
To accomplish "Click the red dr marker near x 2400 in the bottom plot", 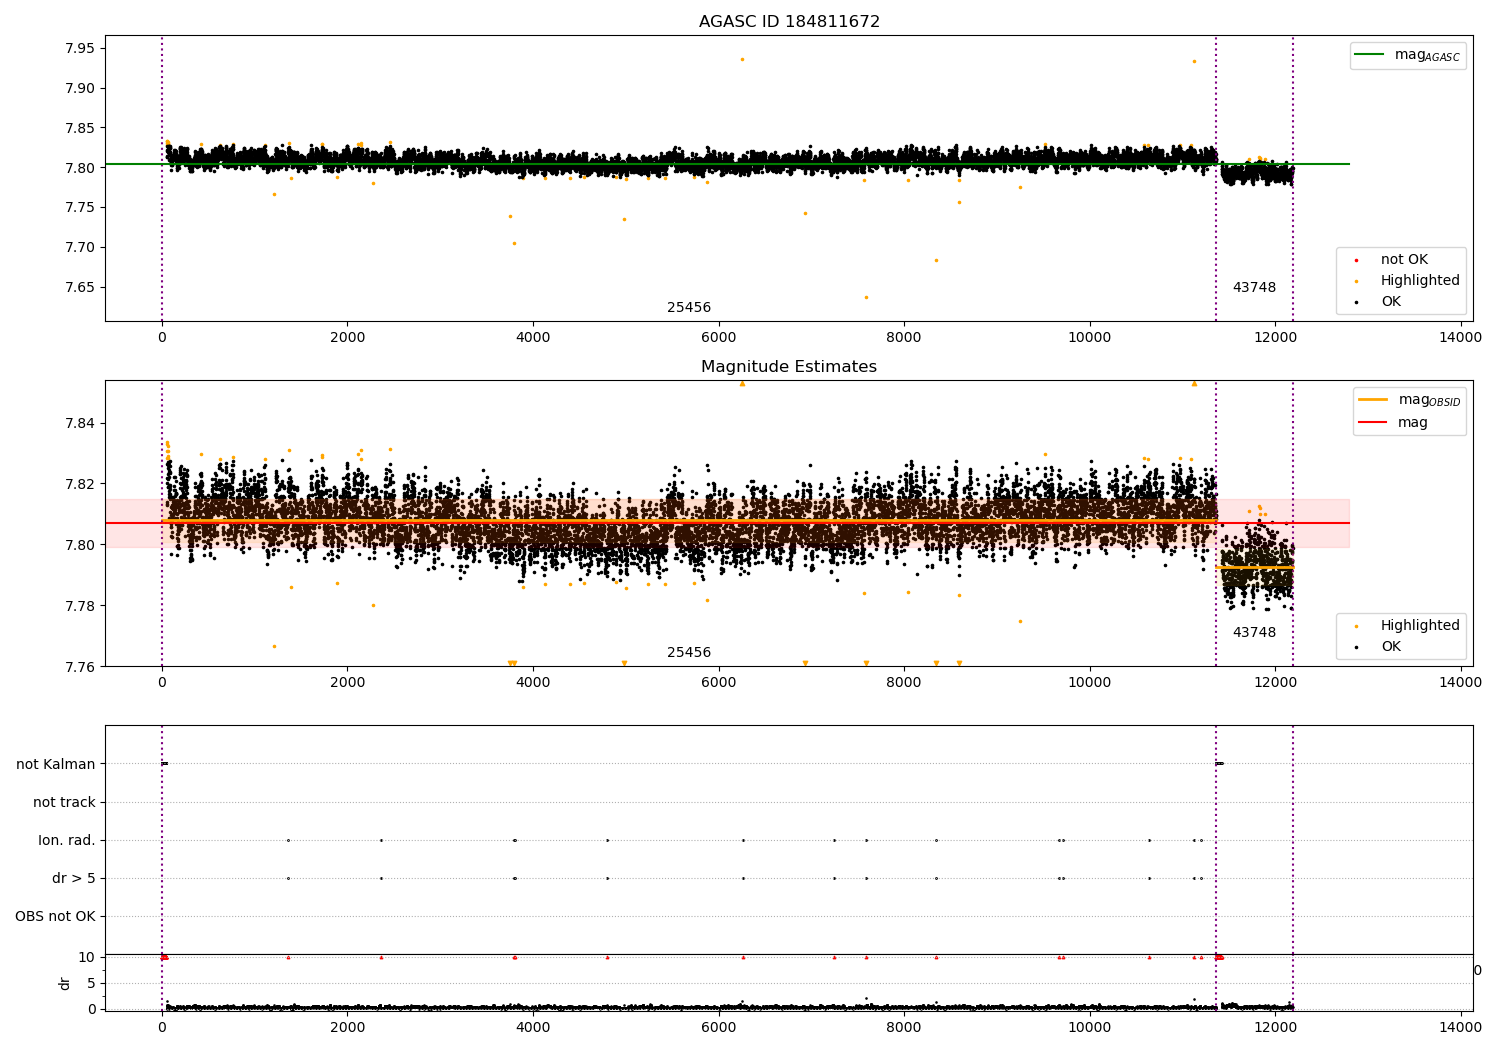I will pos(381,958).
